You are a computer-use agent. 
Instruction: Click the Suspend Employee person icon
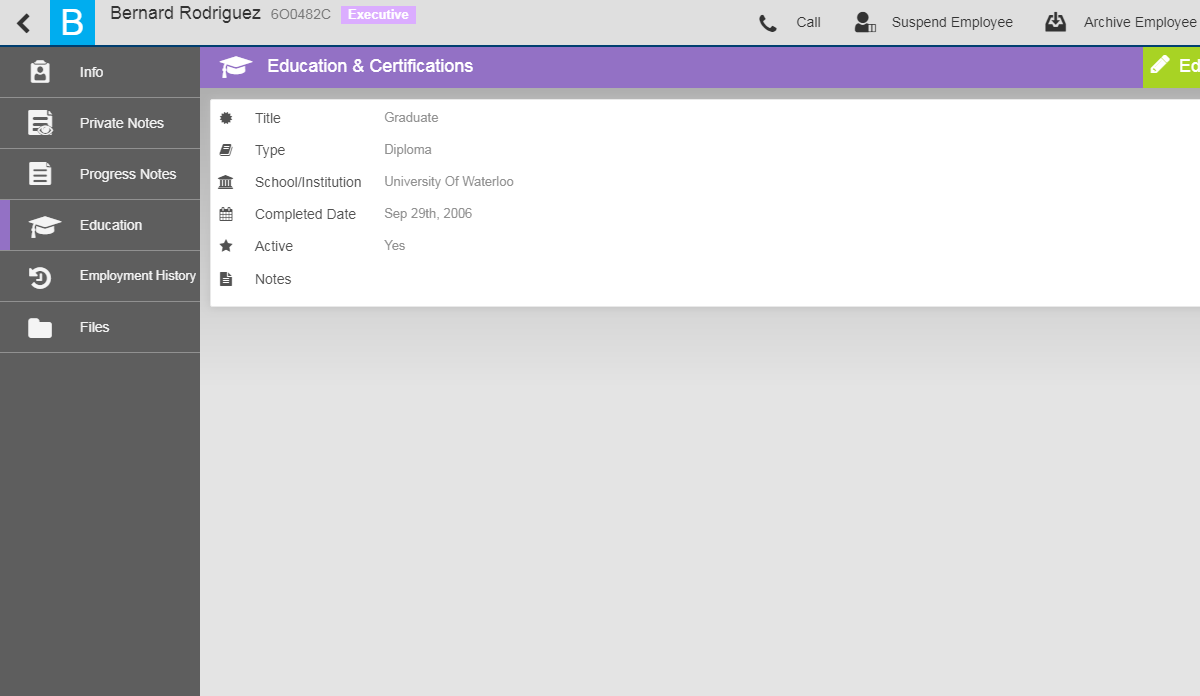865,22
